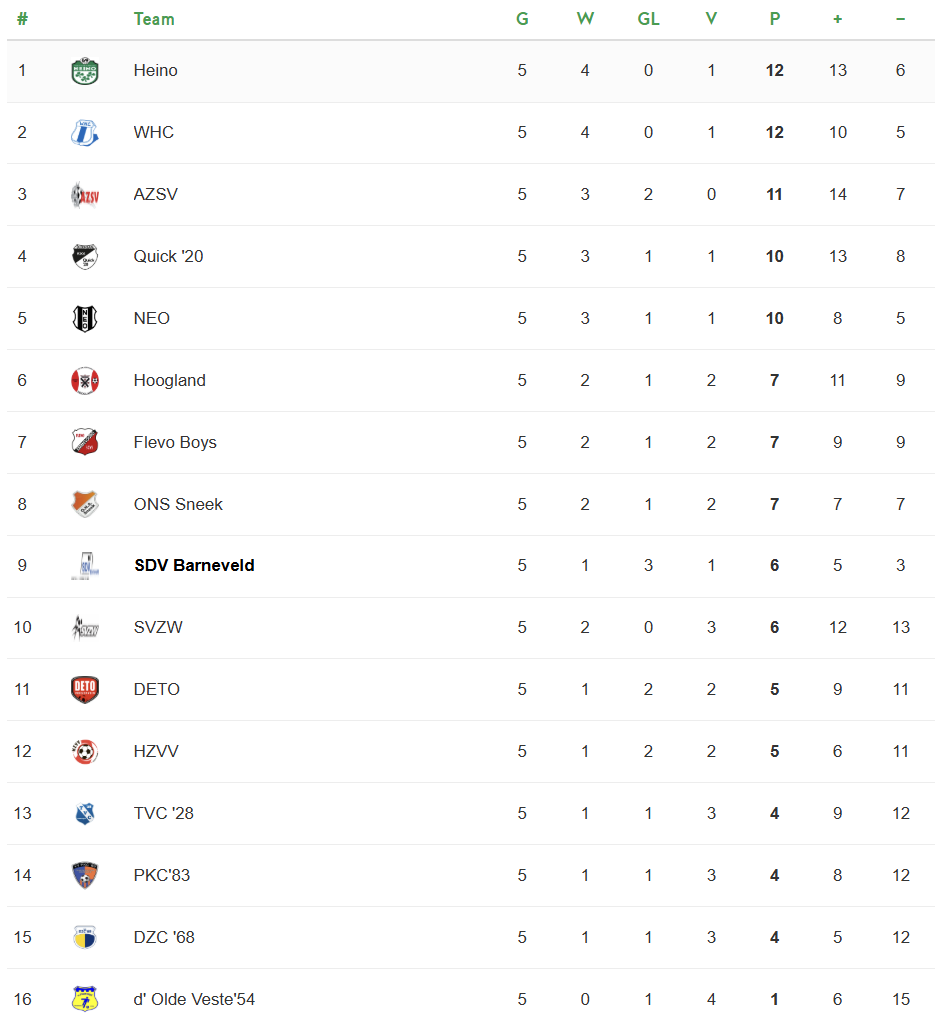935x1027 pixels.
Task: Click the W wins column header
Action: pos(585,19)
